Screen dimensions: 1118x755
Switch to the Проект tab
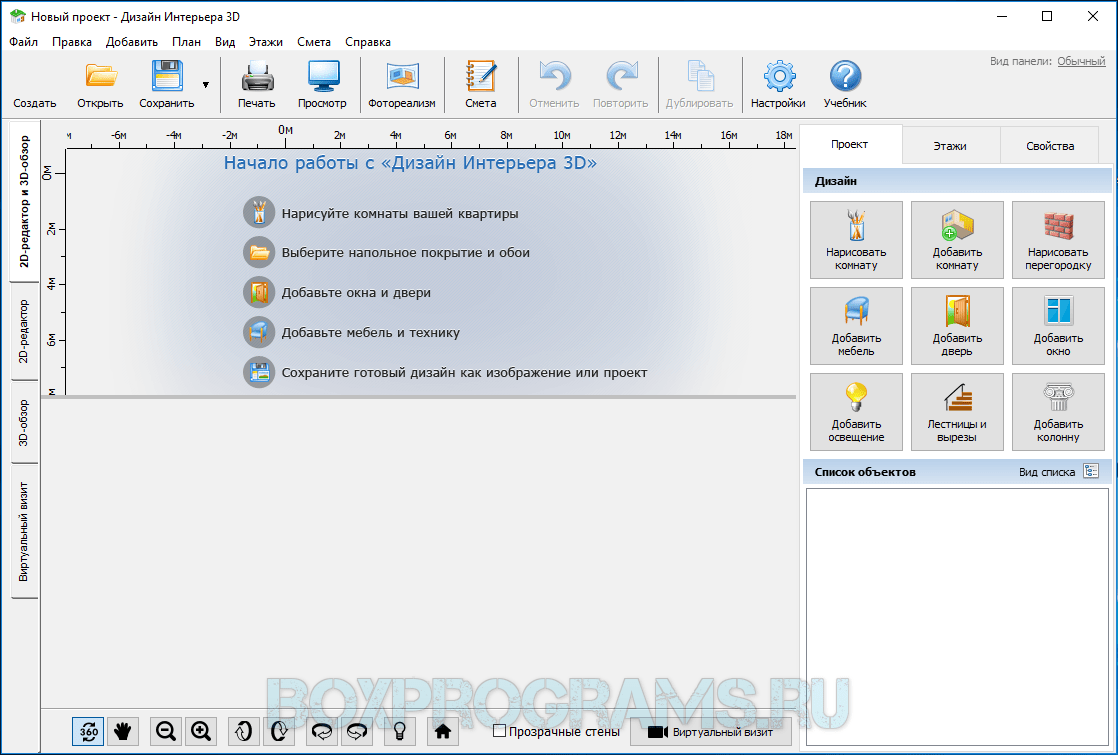point(849,145)
